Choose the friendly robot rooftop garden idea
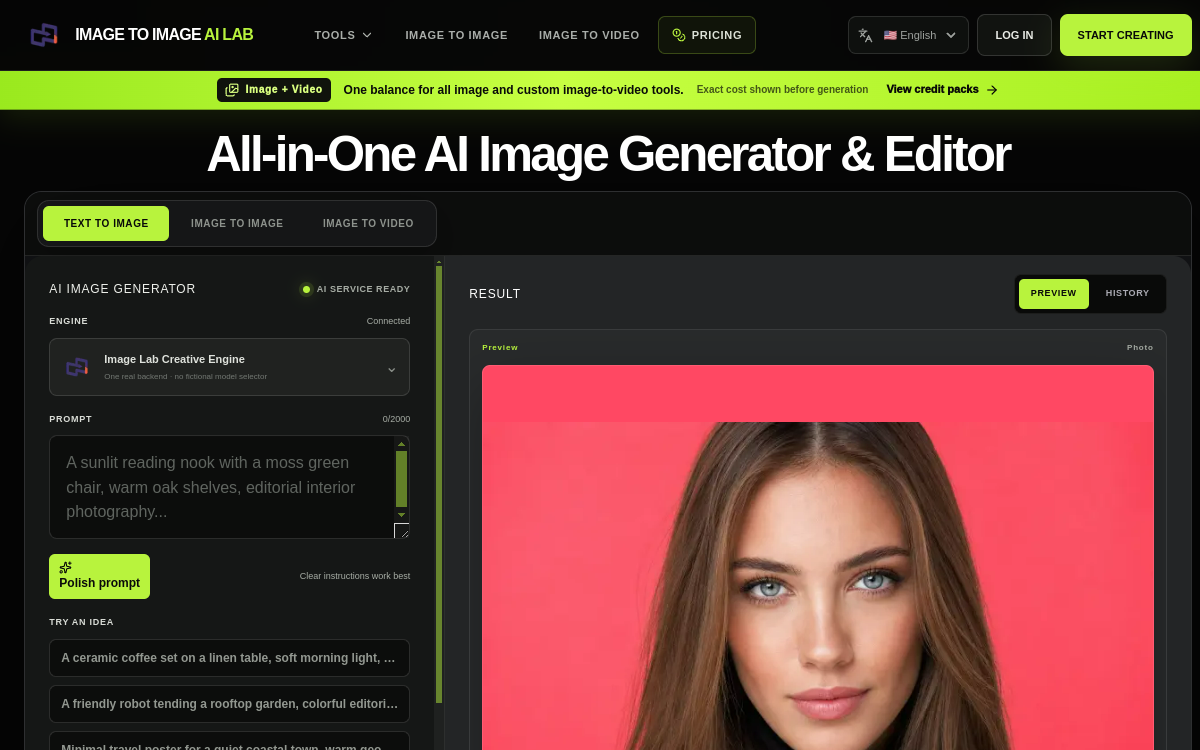Screen dimensions: 1200x750 [229, 704]
